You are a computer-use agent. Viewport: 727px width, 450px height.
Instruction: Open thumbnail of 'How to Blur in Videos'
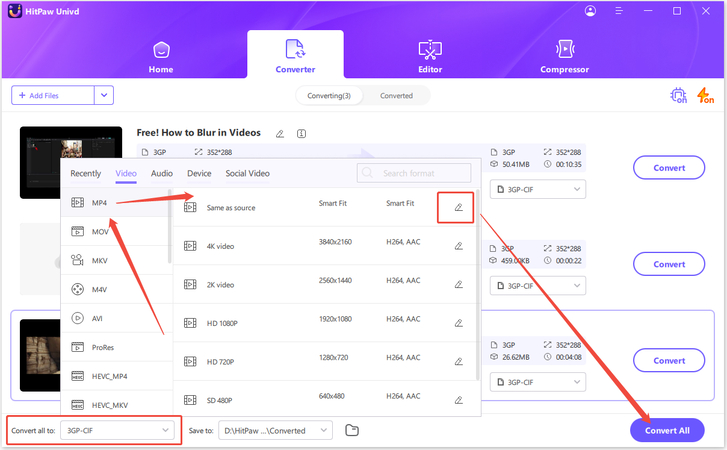click(x=70, y=143)
